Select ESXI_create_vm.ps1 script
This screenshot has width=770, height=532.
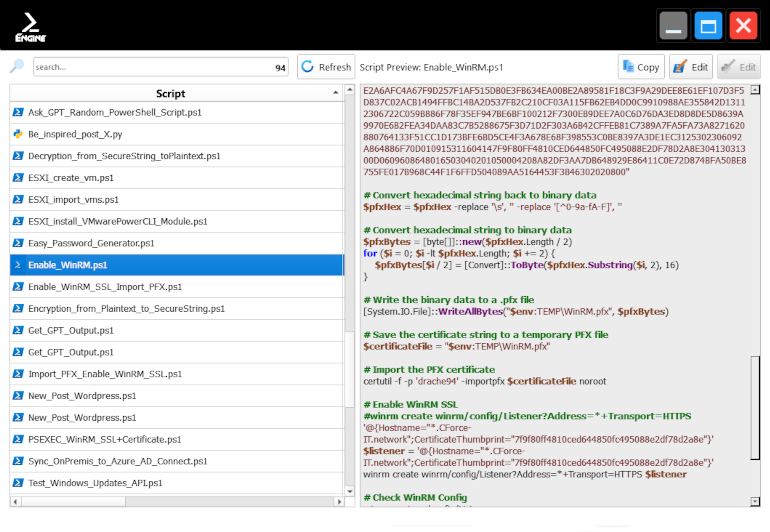[x=71, y=178]
